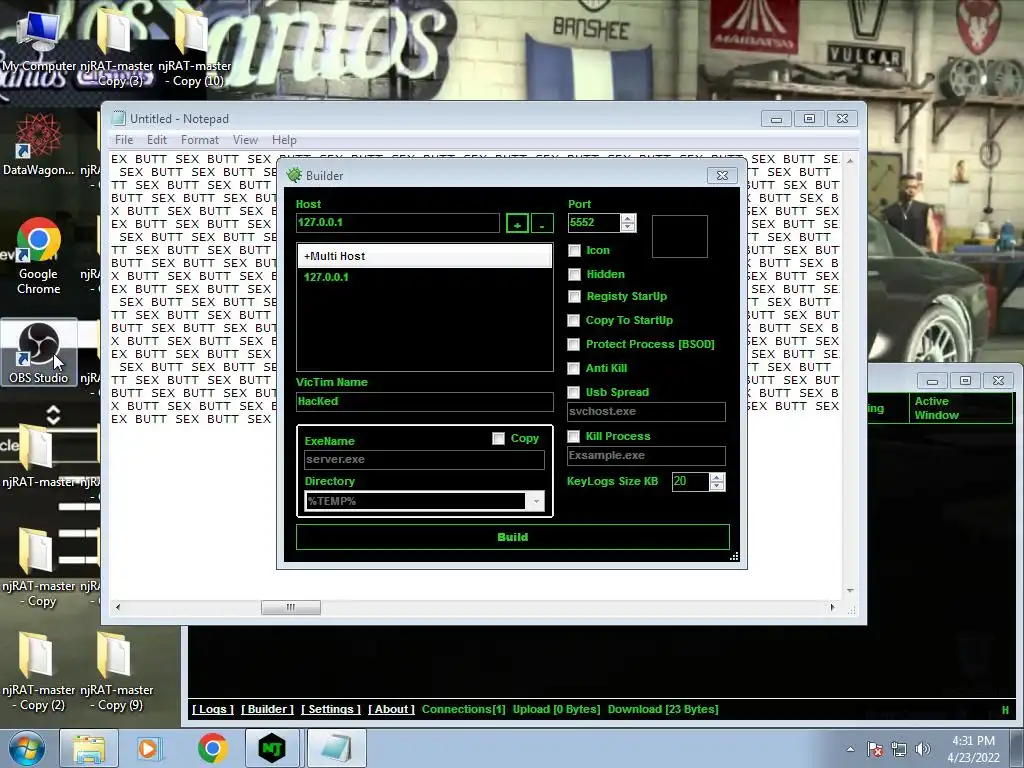1024x768 pixels.
Task: Open Notepad Help menu
Action: (x=284, y=140)
